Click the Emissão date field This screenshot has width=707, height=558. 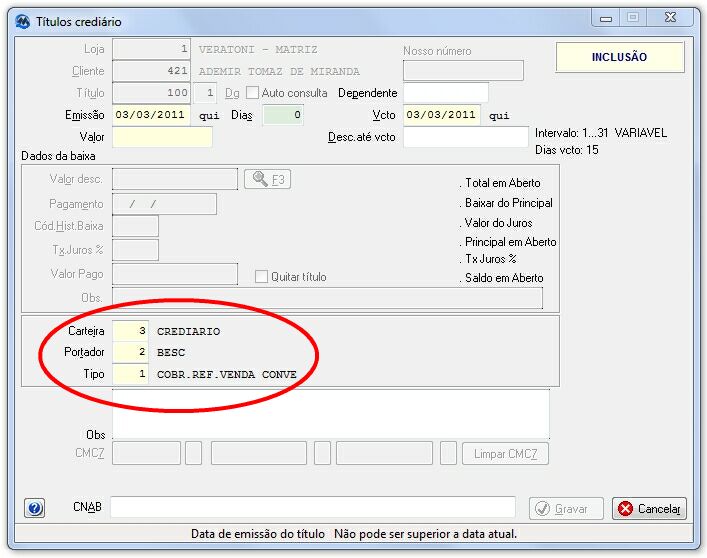[x=151, y=115]
